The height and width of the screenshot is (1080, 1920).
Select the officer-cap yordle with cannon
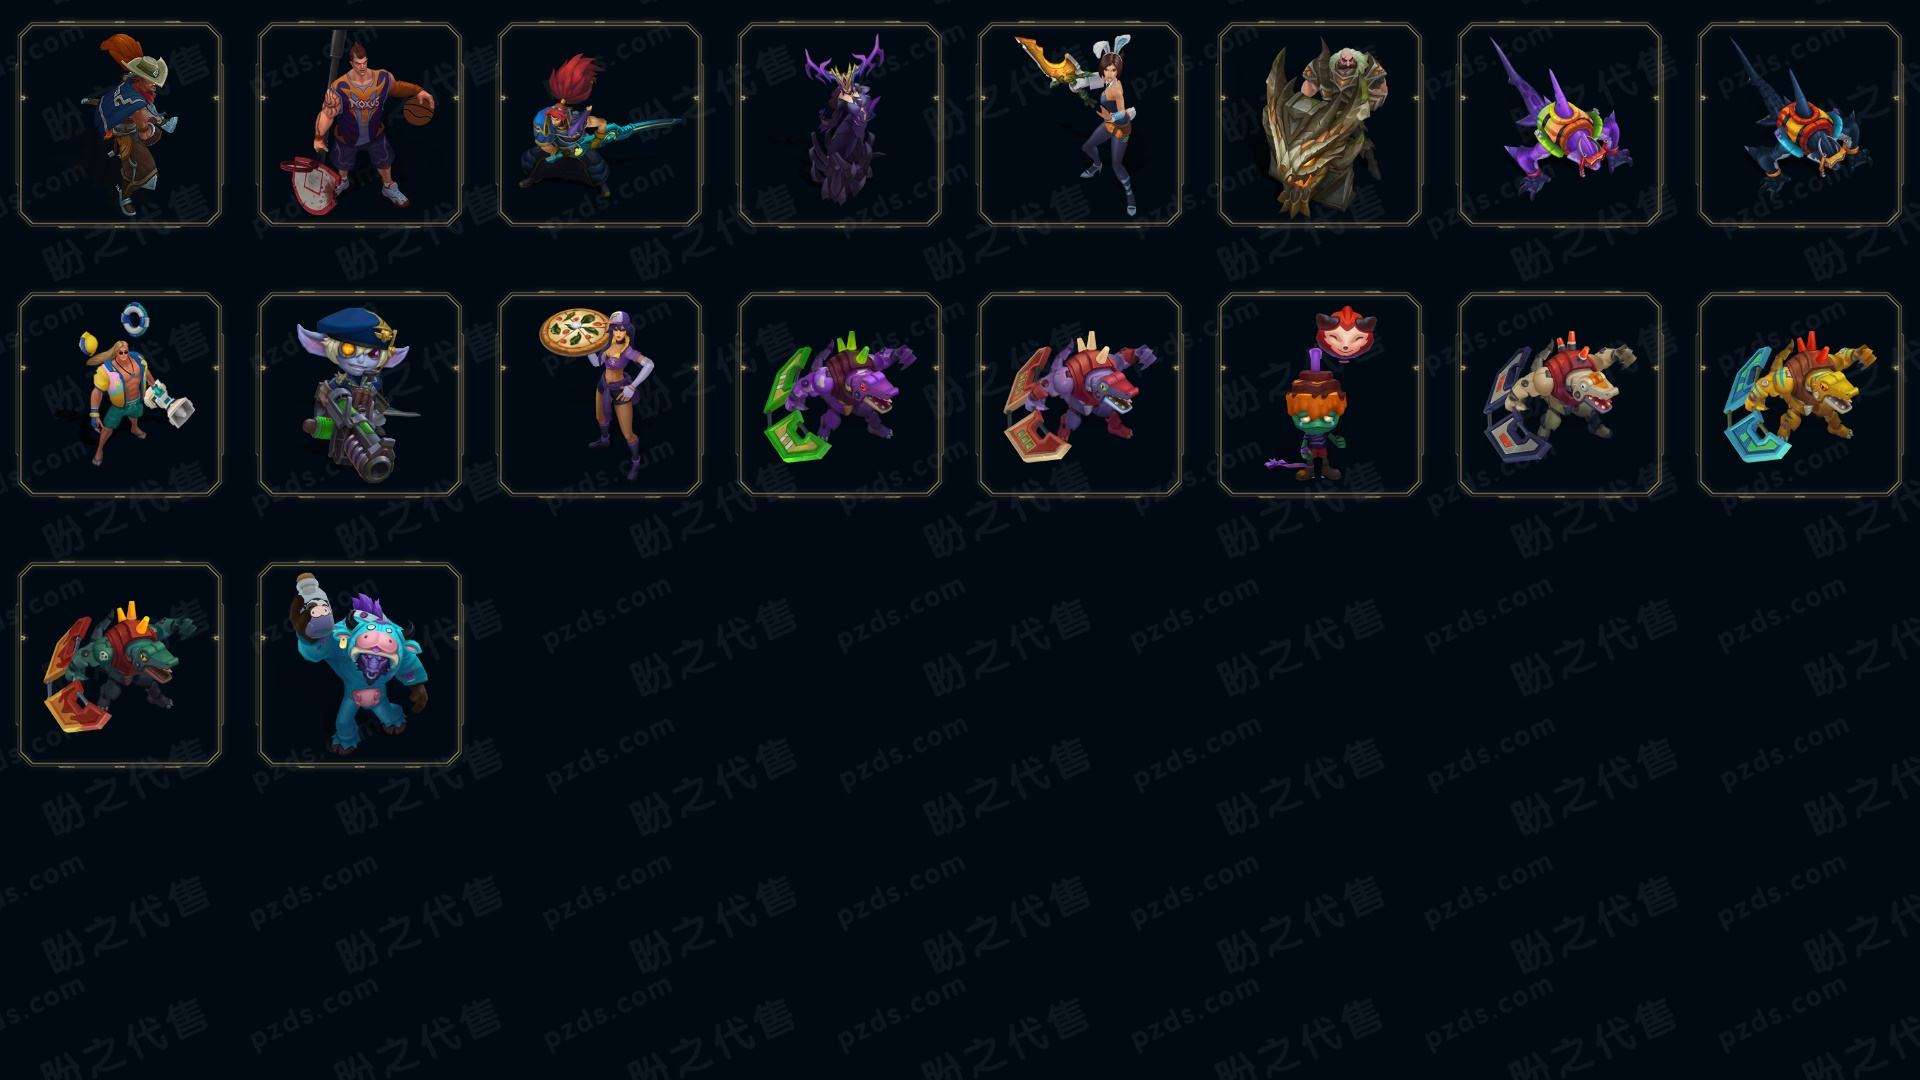tap(360, 394)
